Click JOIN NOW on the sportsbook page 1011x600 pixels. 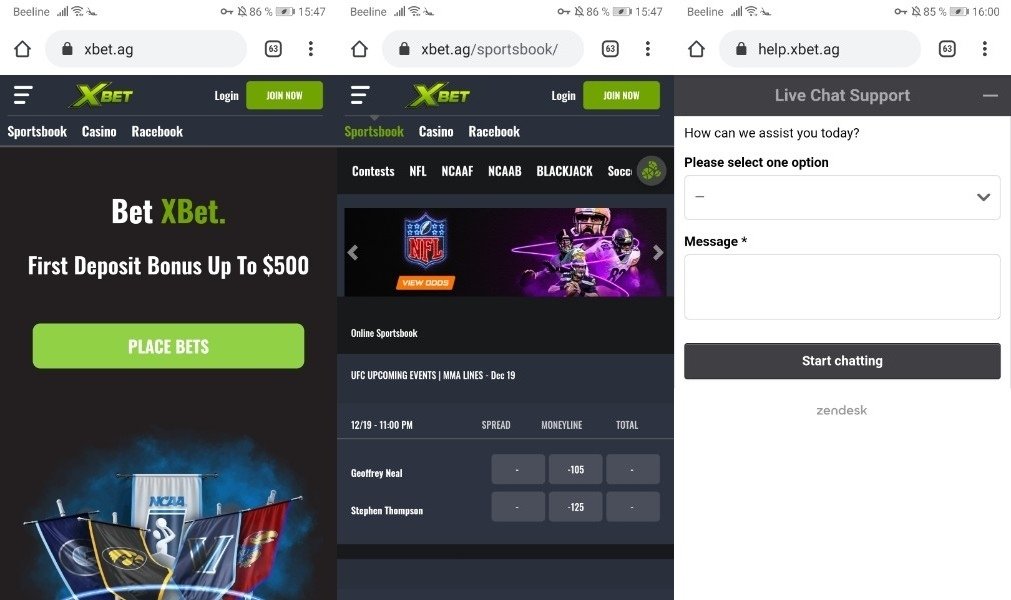point(622,95)
